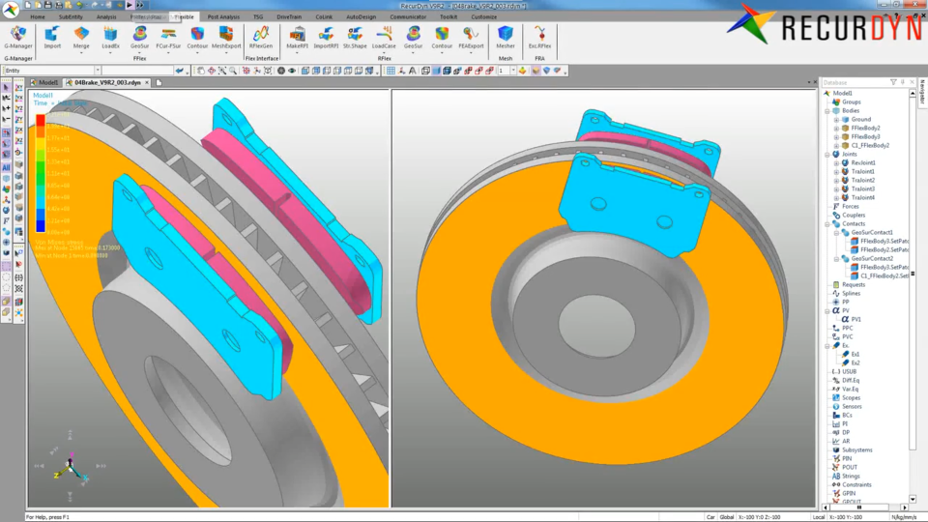Open the ImportRFI tool
This screenshot has height=522, width=928.
tap(326, 37)
